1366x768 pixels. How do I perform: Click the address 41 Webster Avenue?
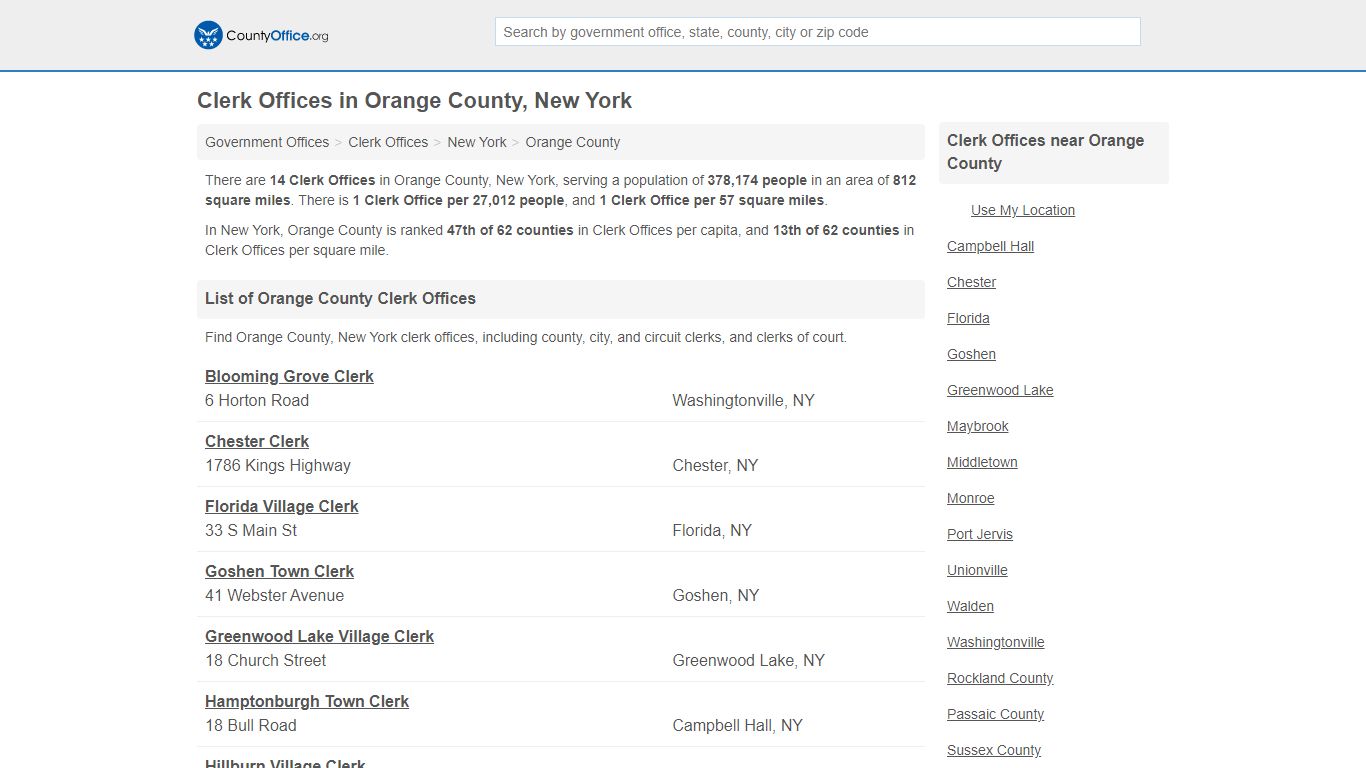click(274, 595)
